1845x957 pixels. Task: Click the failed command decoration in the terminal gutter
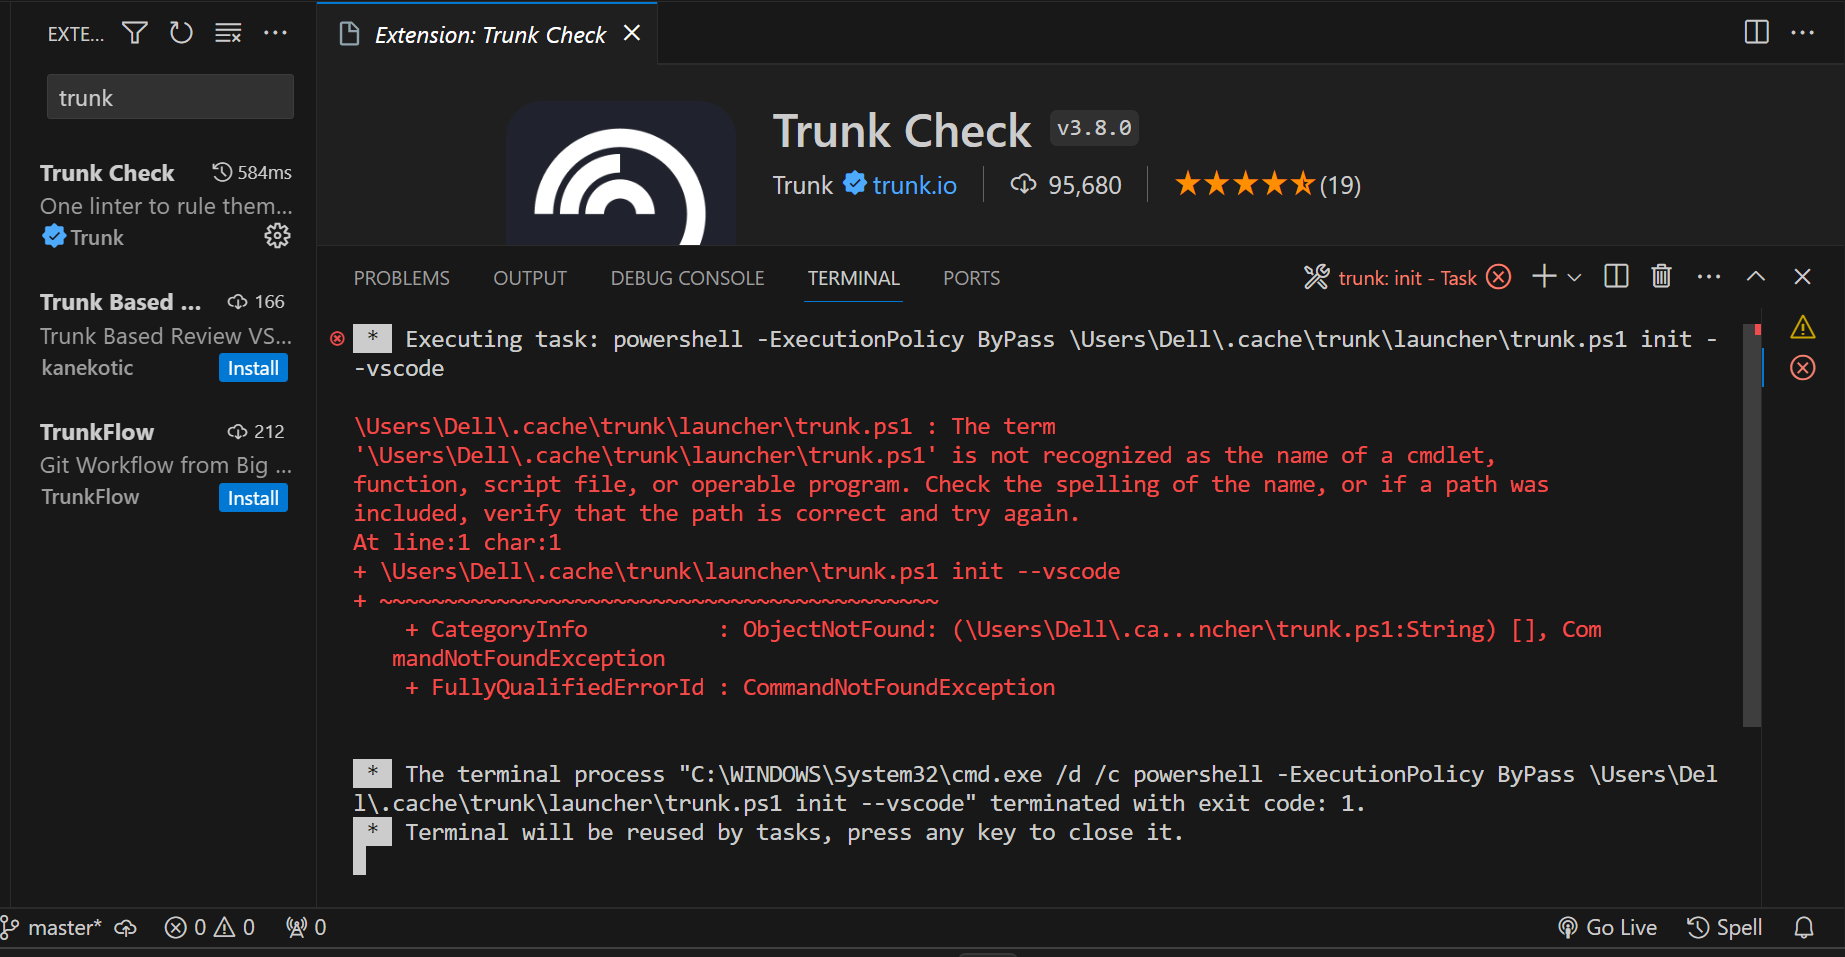(x=337, y=339)
